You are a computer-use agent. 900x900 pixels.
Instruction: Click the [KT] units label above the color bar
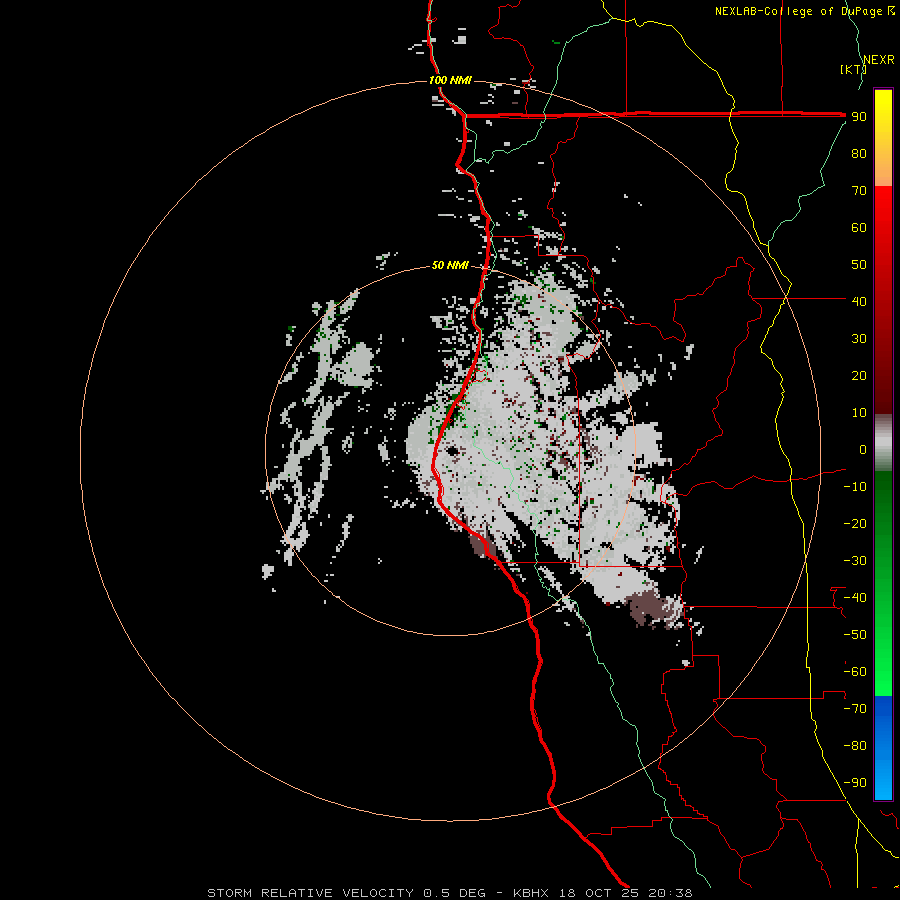853,69
